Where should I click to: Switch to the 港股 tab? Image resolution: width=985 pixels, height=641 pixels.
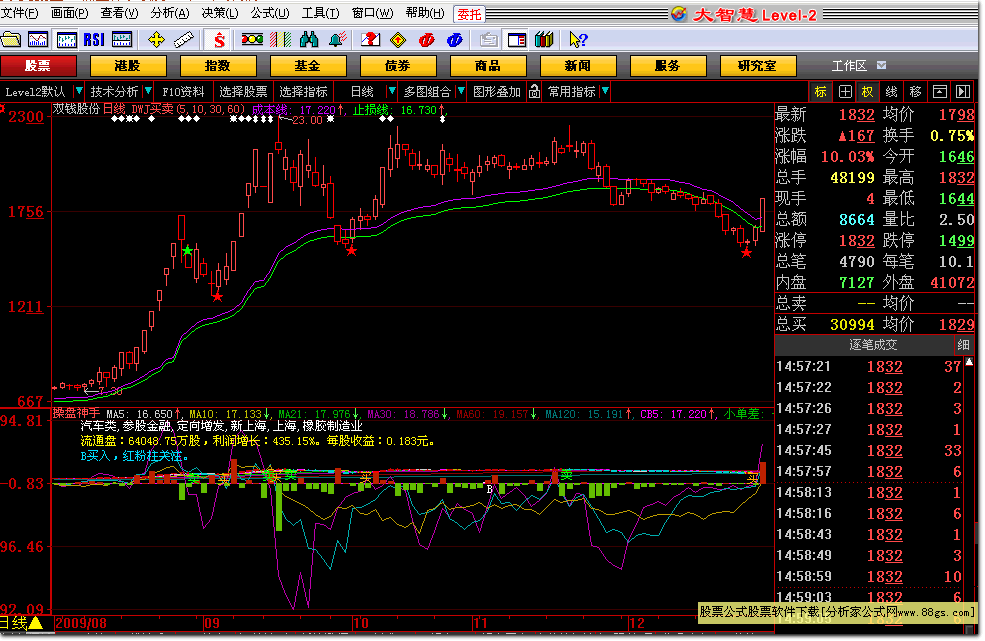coord(128,65)
